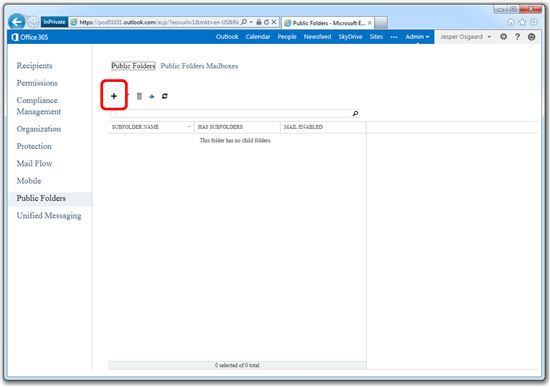Open the Sites link

pos(376,36)
